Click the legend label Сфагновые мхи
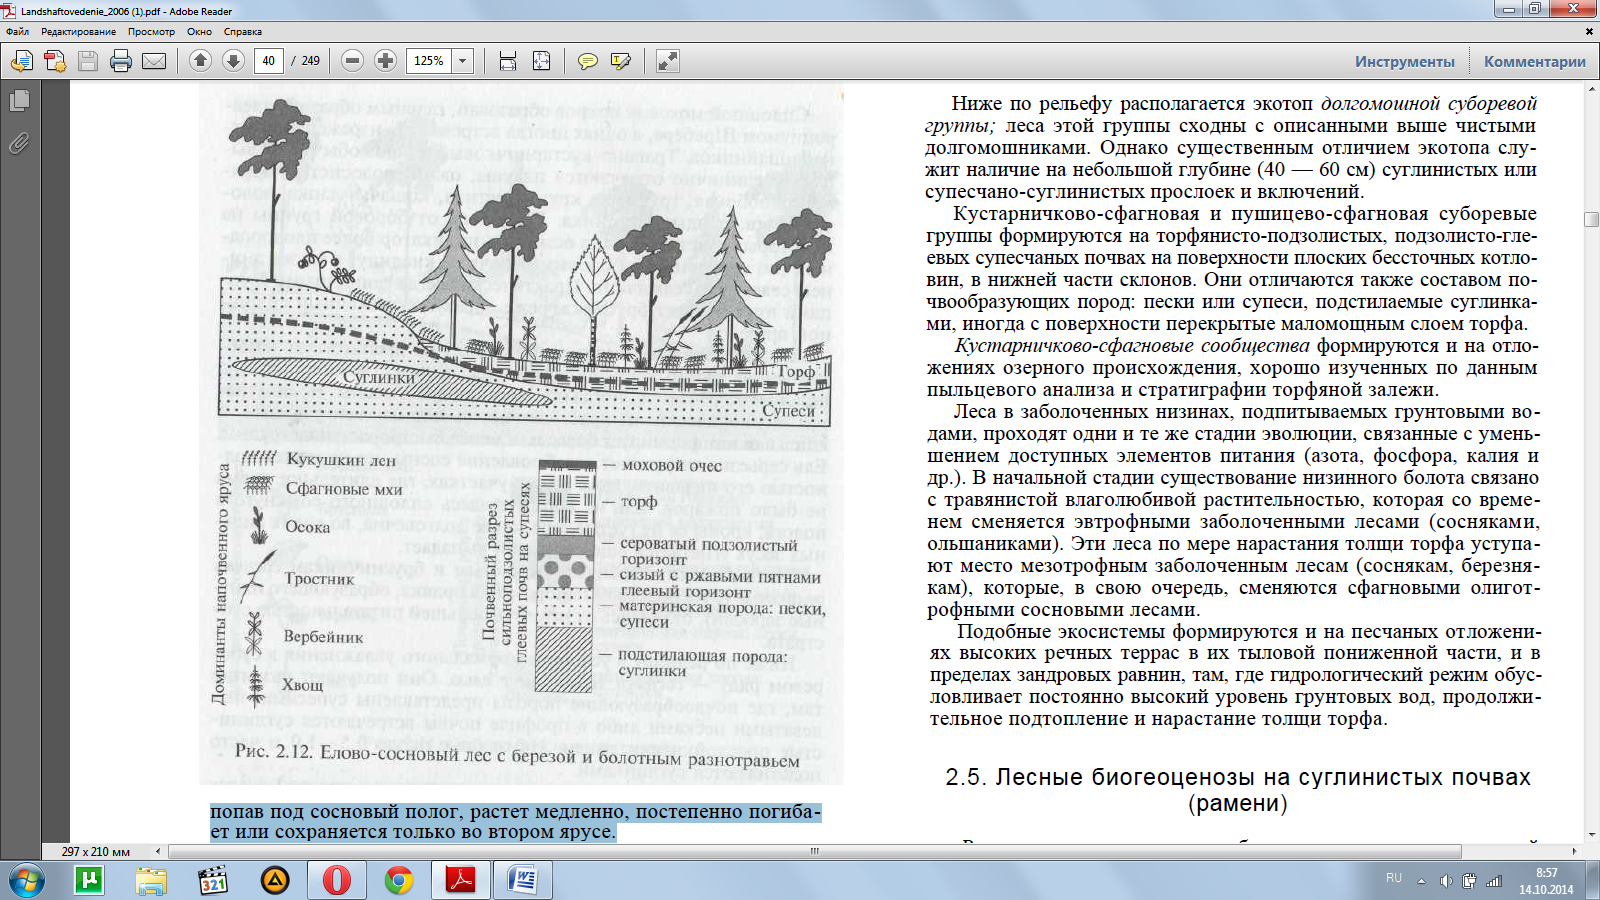This screenshot has width=1600, height=900. coord(344,489)
